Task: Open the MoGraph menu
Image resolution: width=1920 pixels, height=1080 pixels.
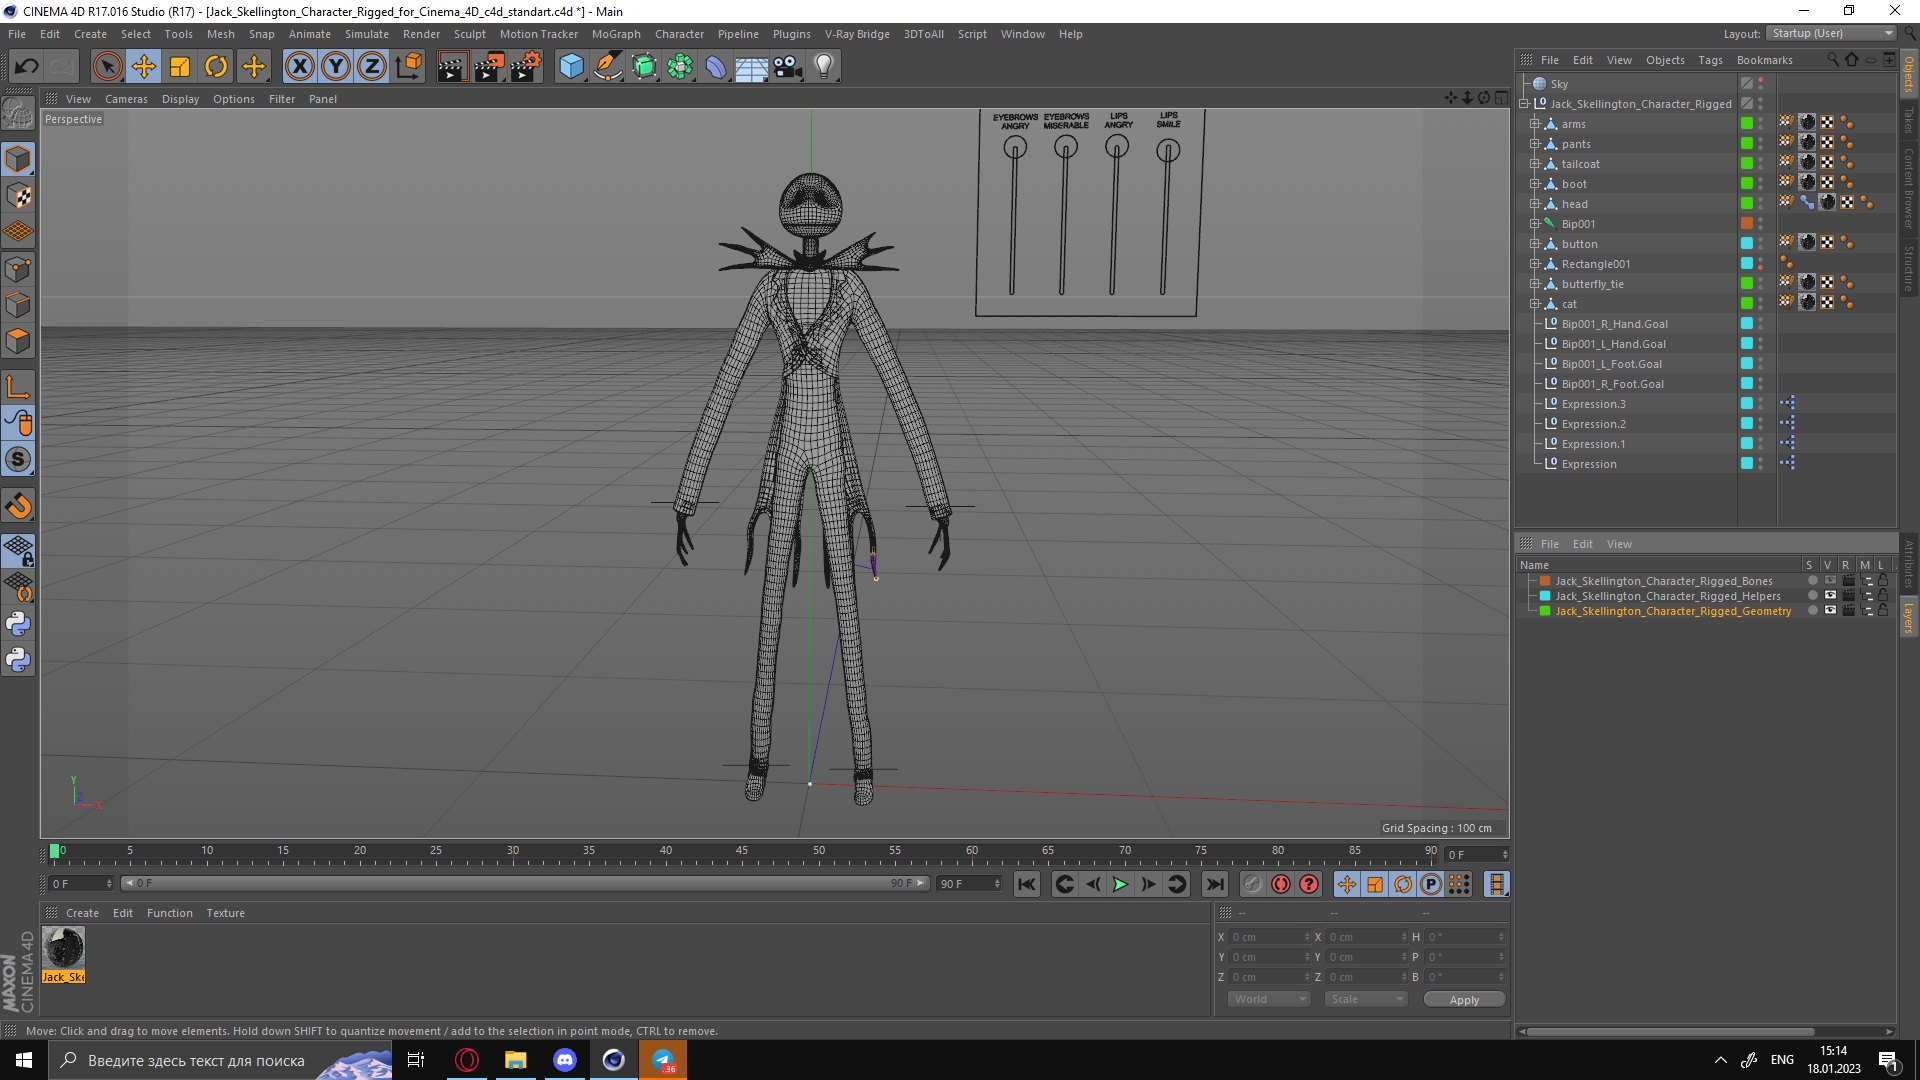Action: [616, 34]
